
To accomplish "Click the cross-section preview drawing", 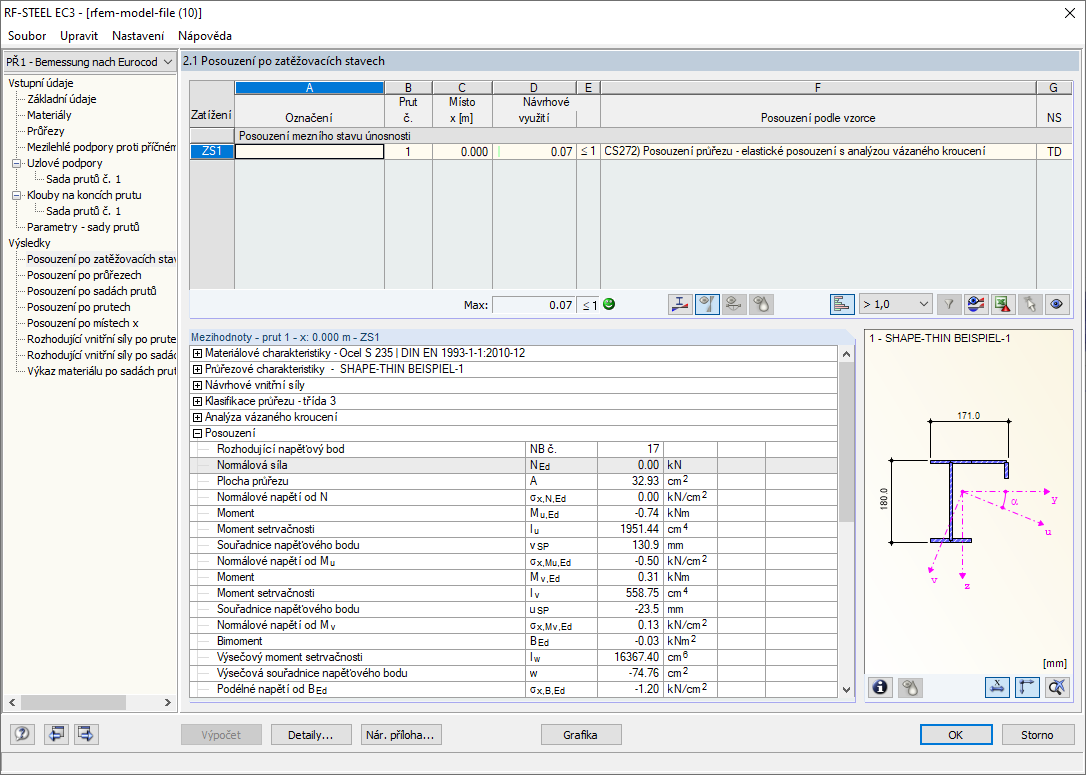I will (968, 502).
